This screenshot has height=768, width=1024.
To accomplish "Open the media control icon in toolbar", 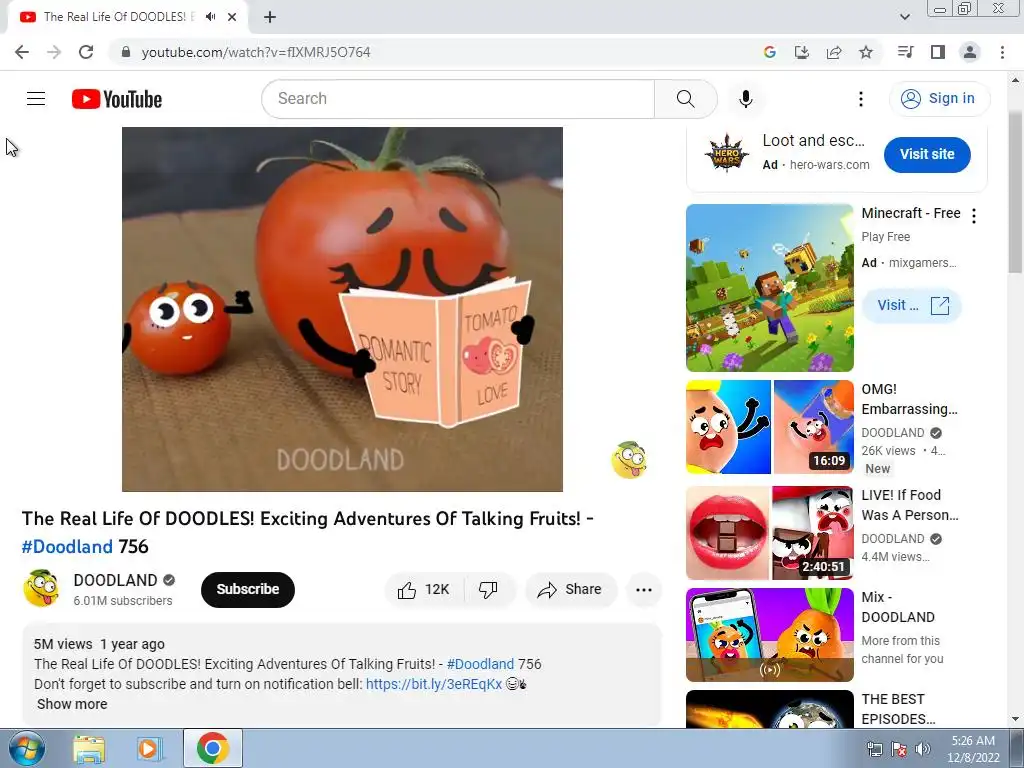I will 905,52.
